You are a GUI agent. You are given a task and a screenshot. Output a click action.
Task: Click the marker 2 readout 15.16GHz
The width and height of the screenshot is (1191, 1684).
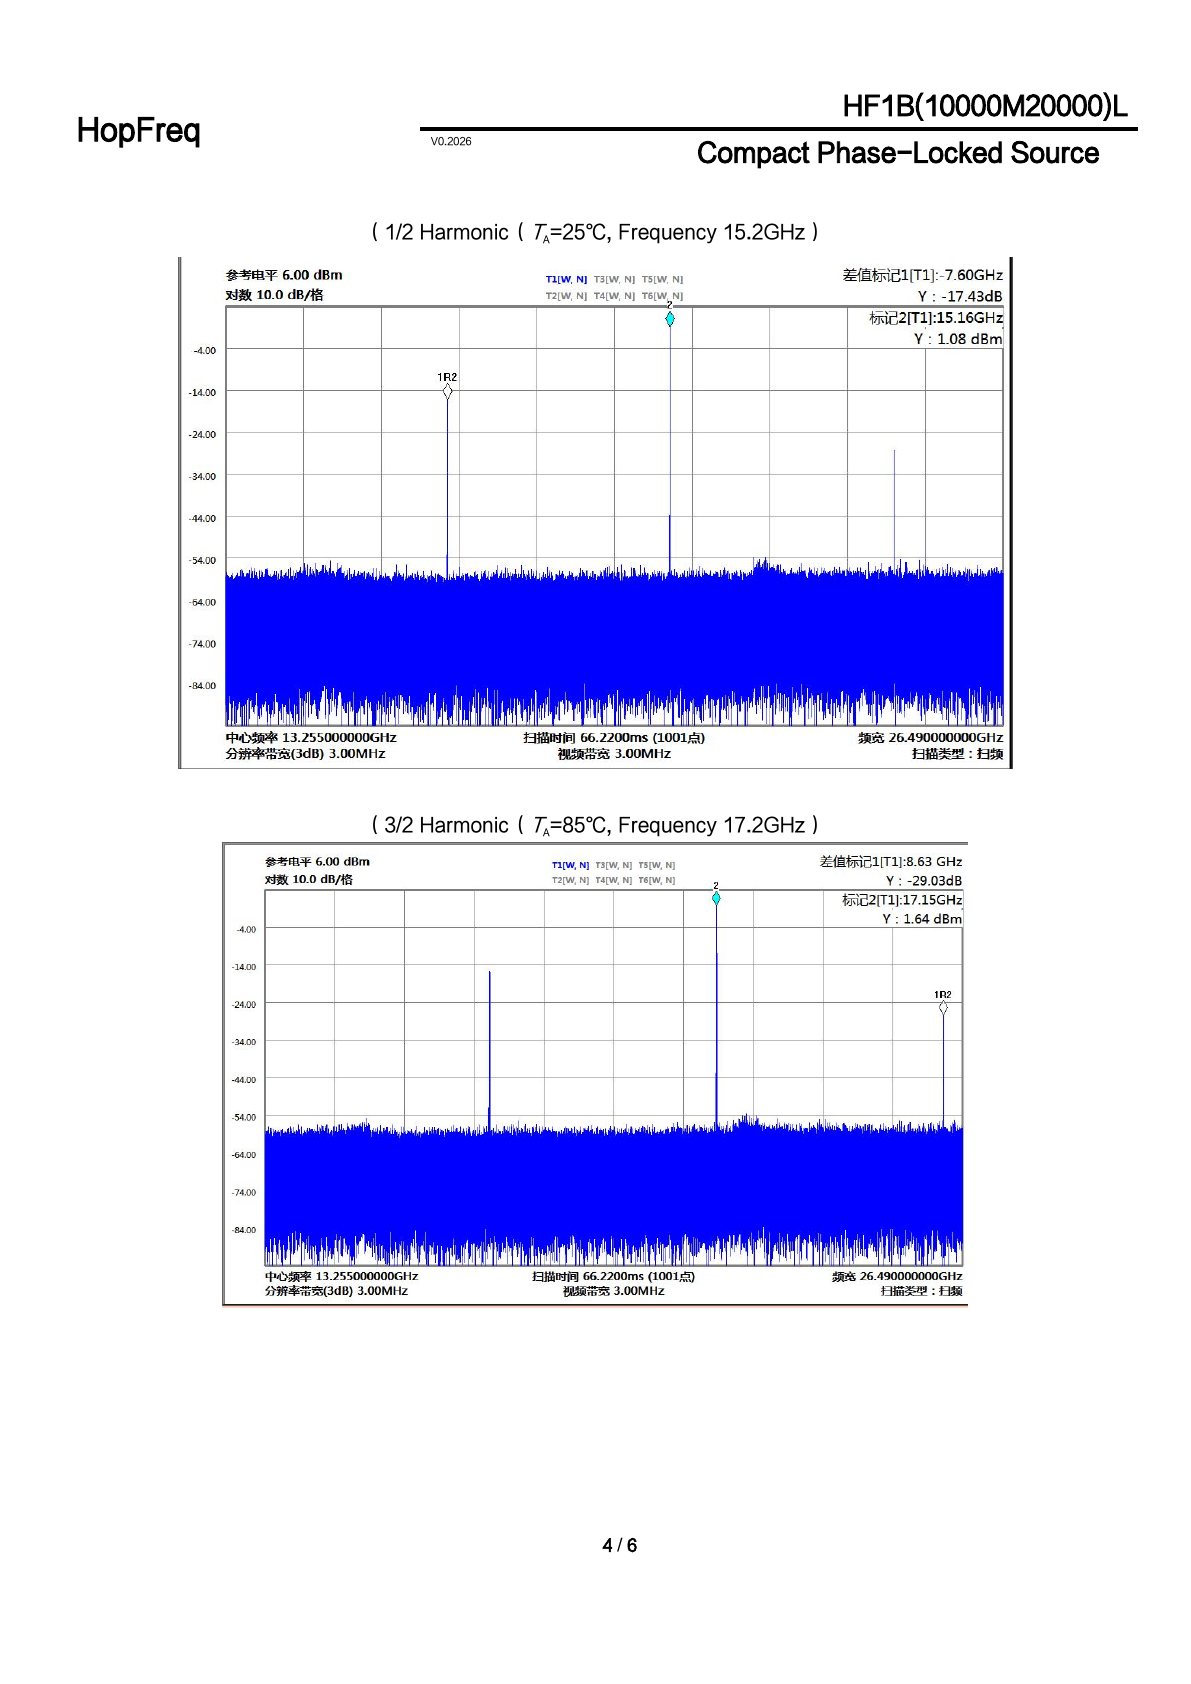936,317
